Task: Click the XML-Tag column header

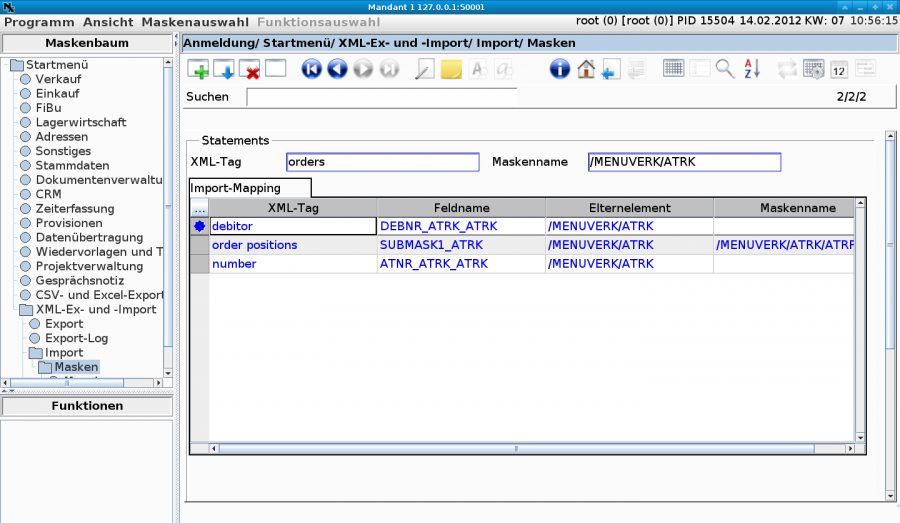Action: (x=293, y=208)
